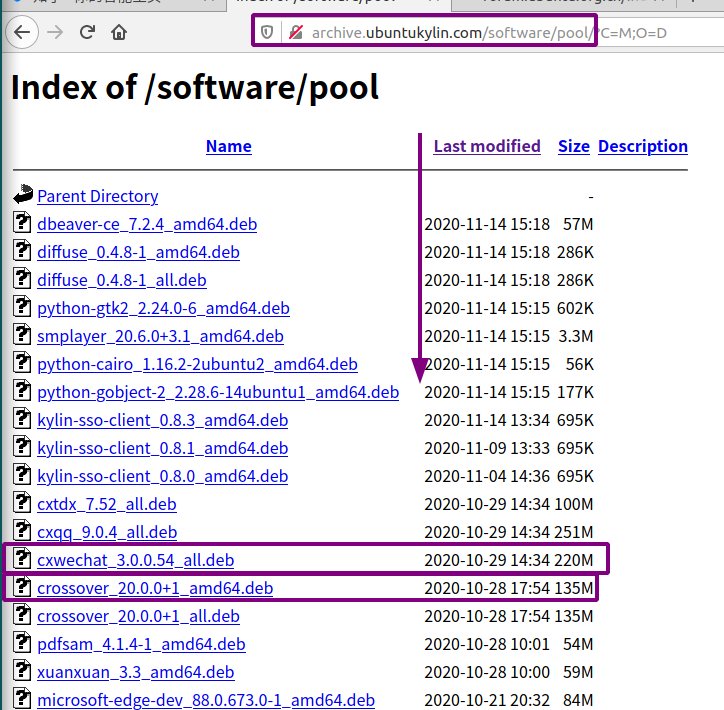Click the file icon beside cxwechat_3.0.0.54_all.deb
Screen dimensions: 724x710
click(x=22, y=559)
